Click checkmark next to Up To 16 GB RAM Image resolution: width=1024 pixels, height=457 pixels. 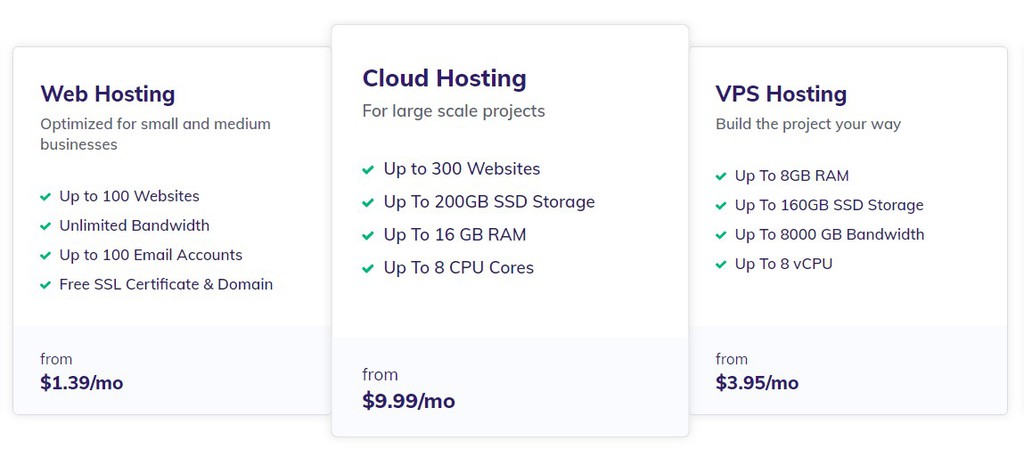[368, 236]
